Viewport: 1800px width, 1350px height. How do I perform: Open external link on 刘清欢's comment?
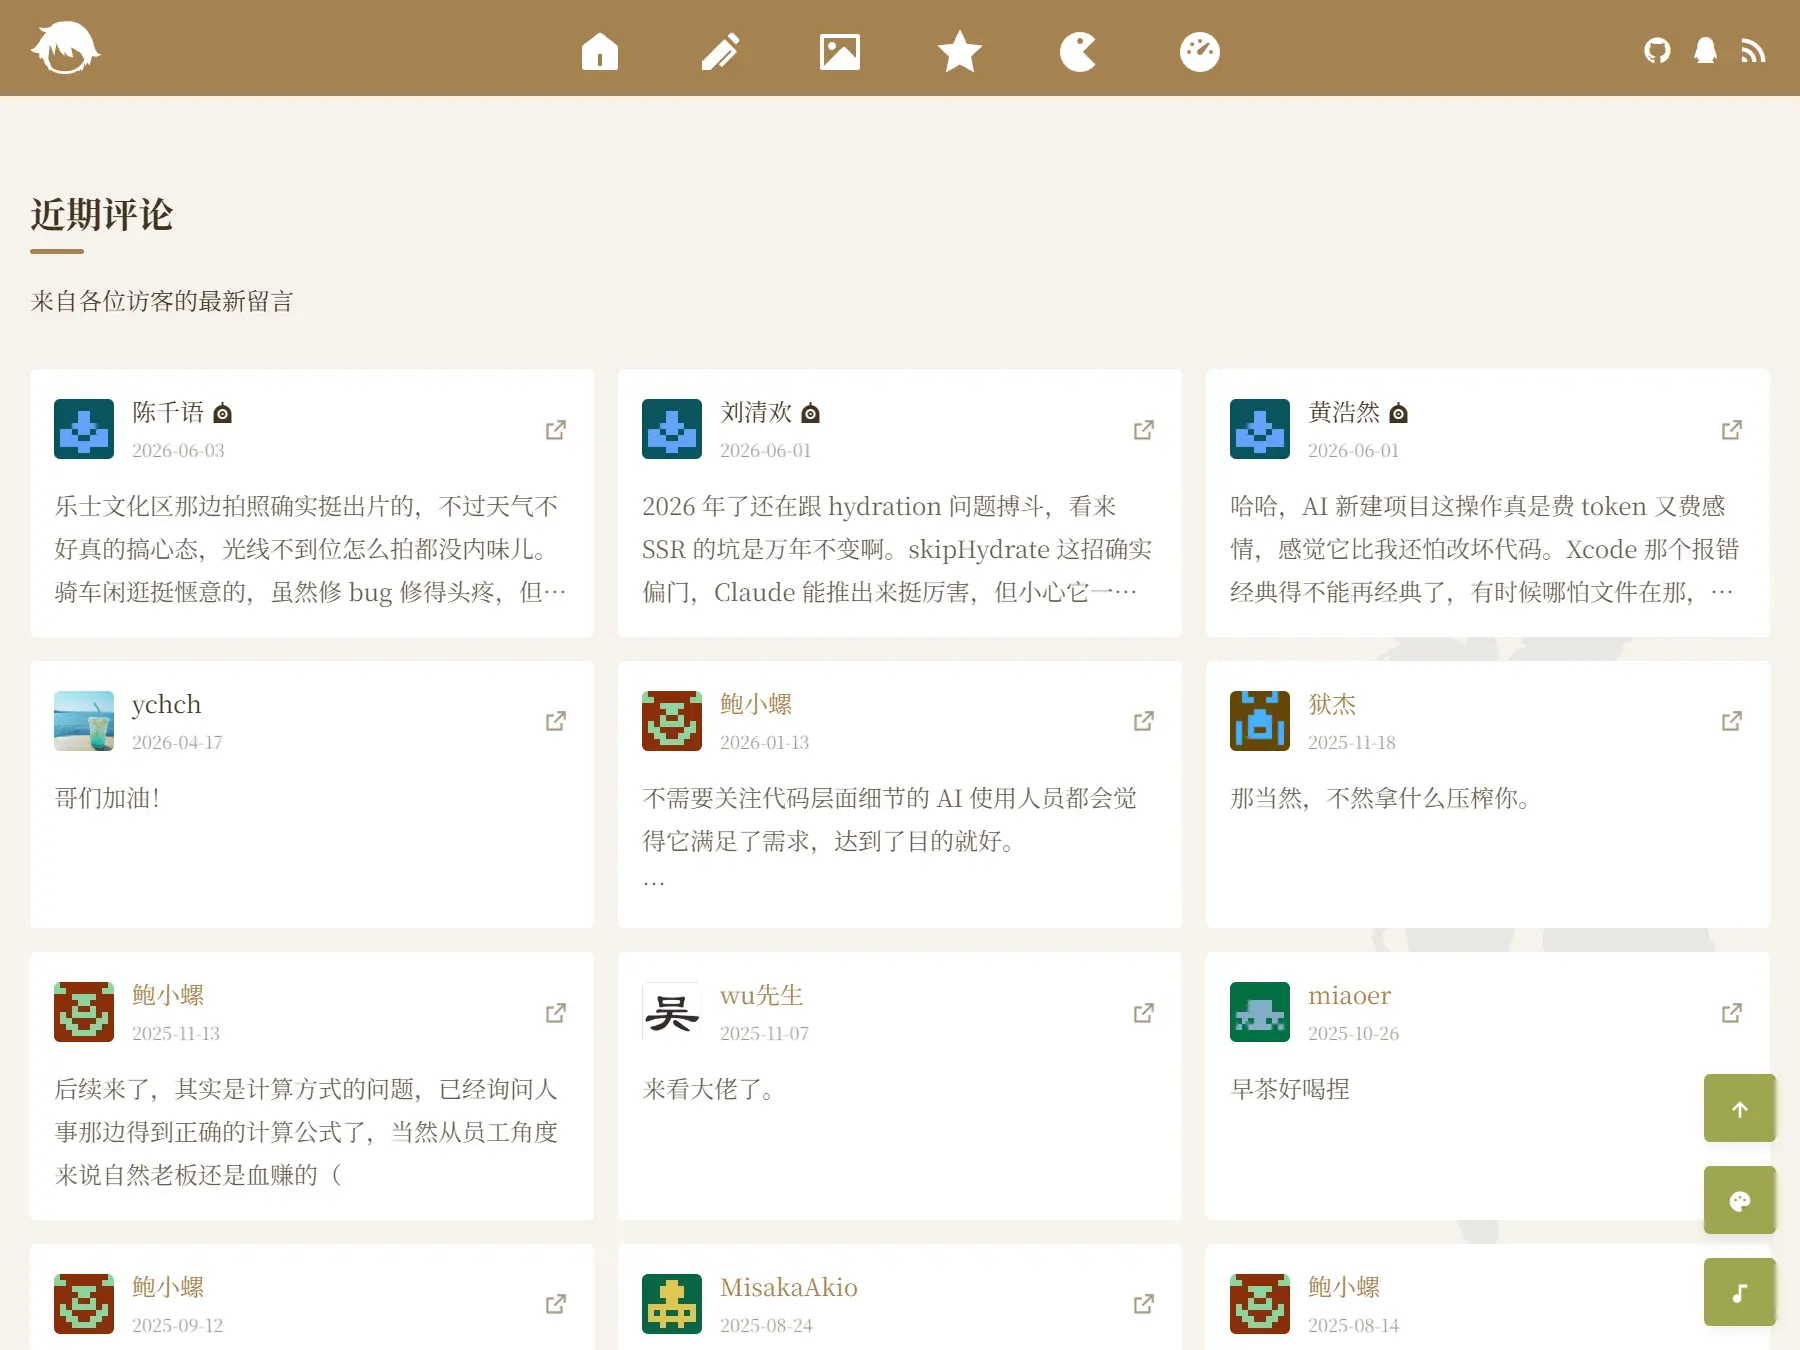point(1144,430)
